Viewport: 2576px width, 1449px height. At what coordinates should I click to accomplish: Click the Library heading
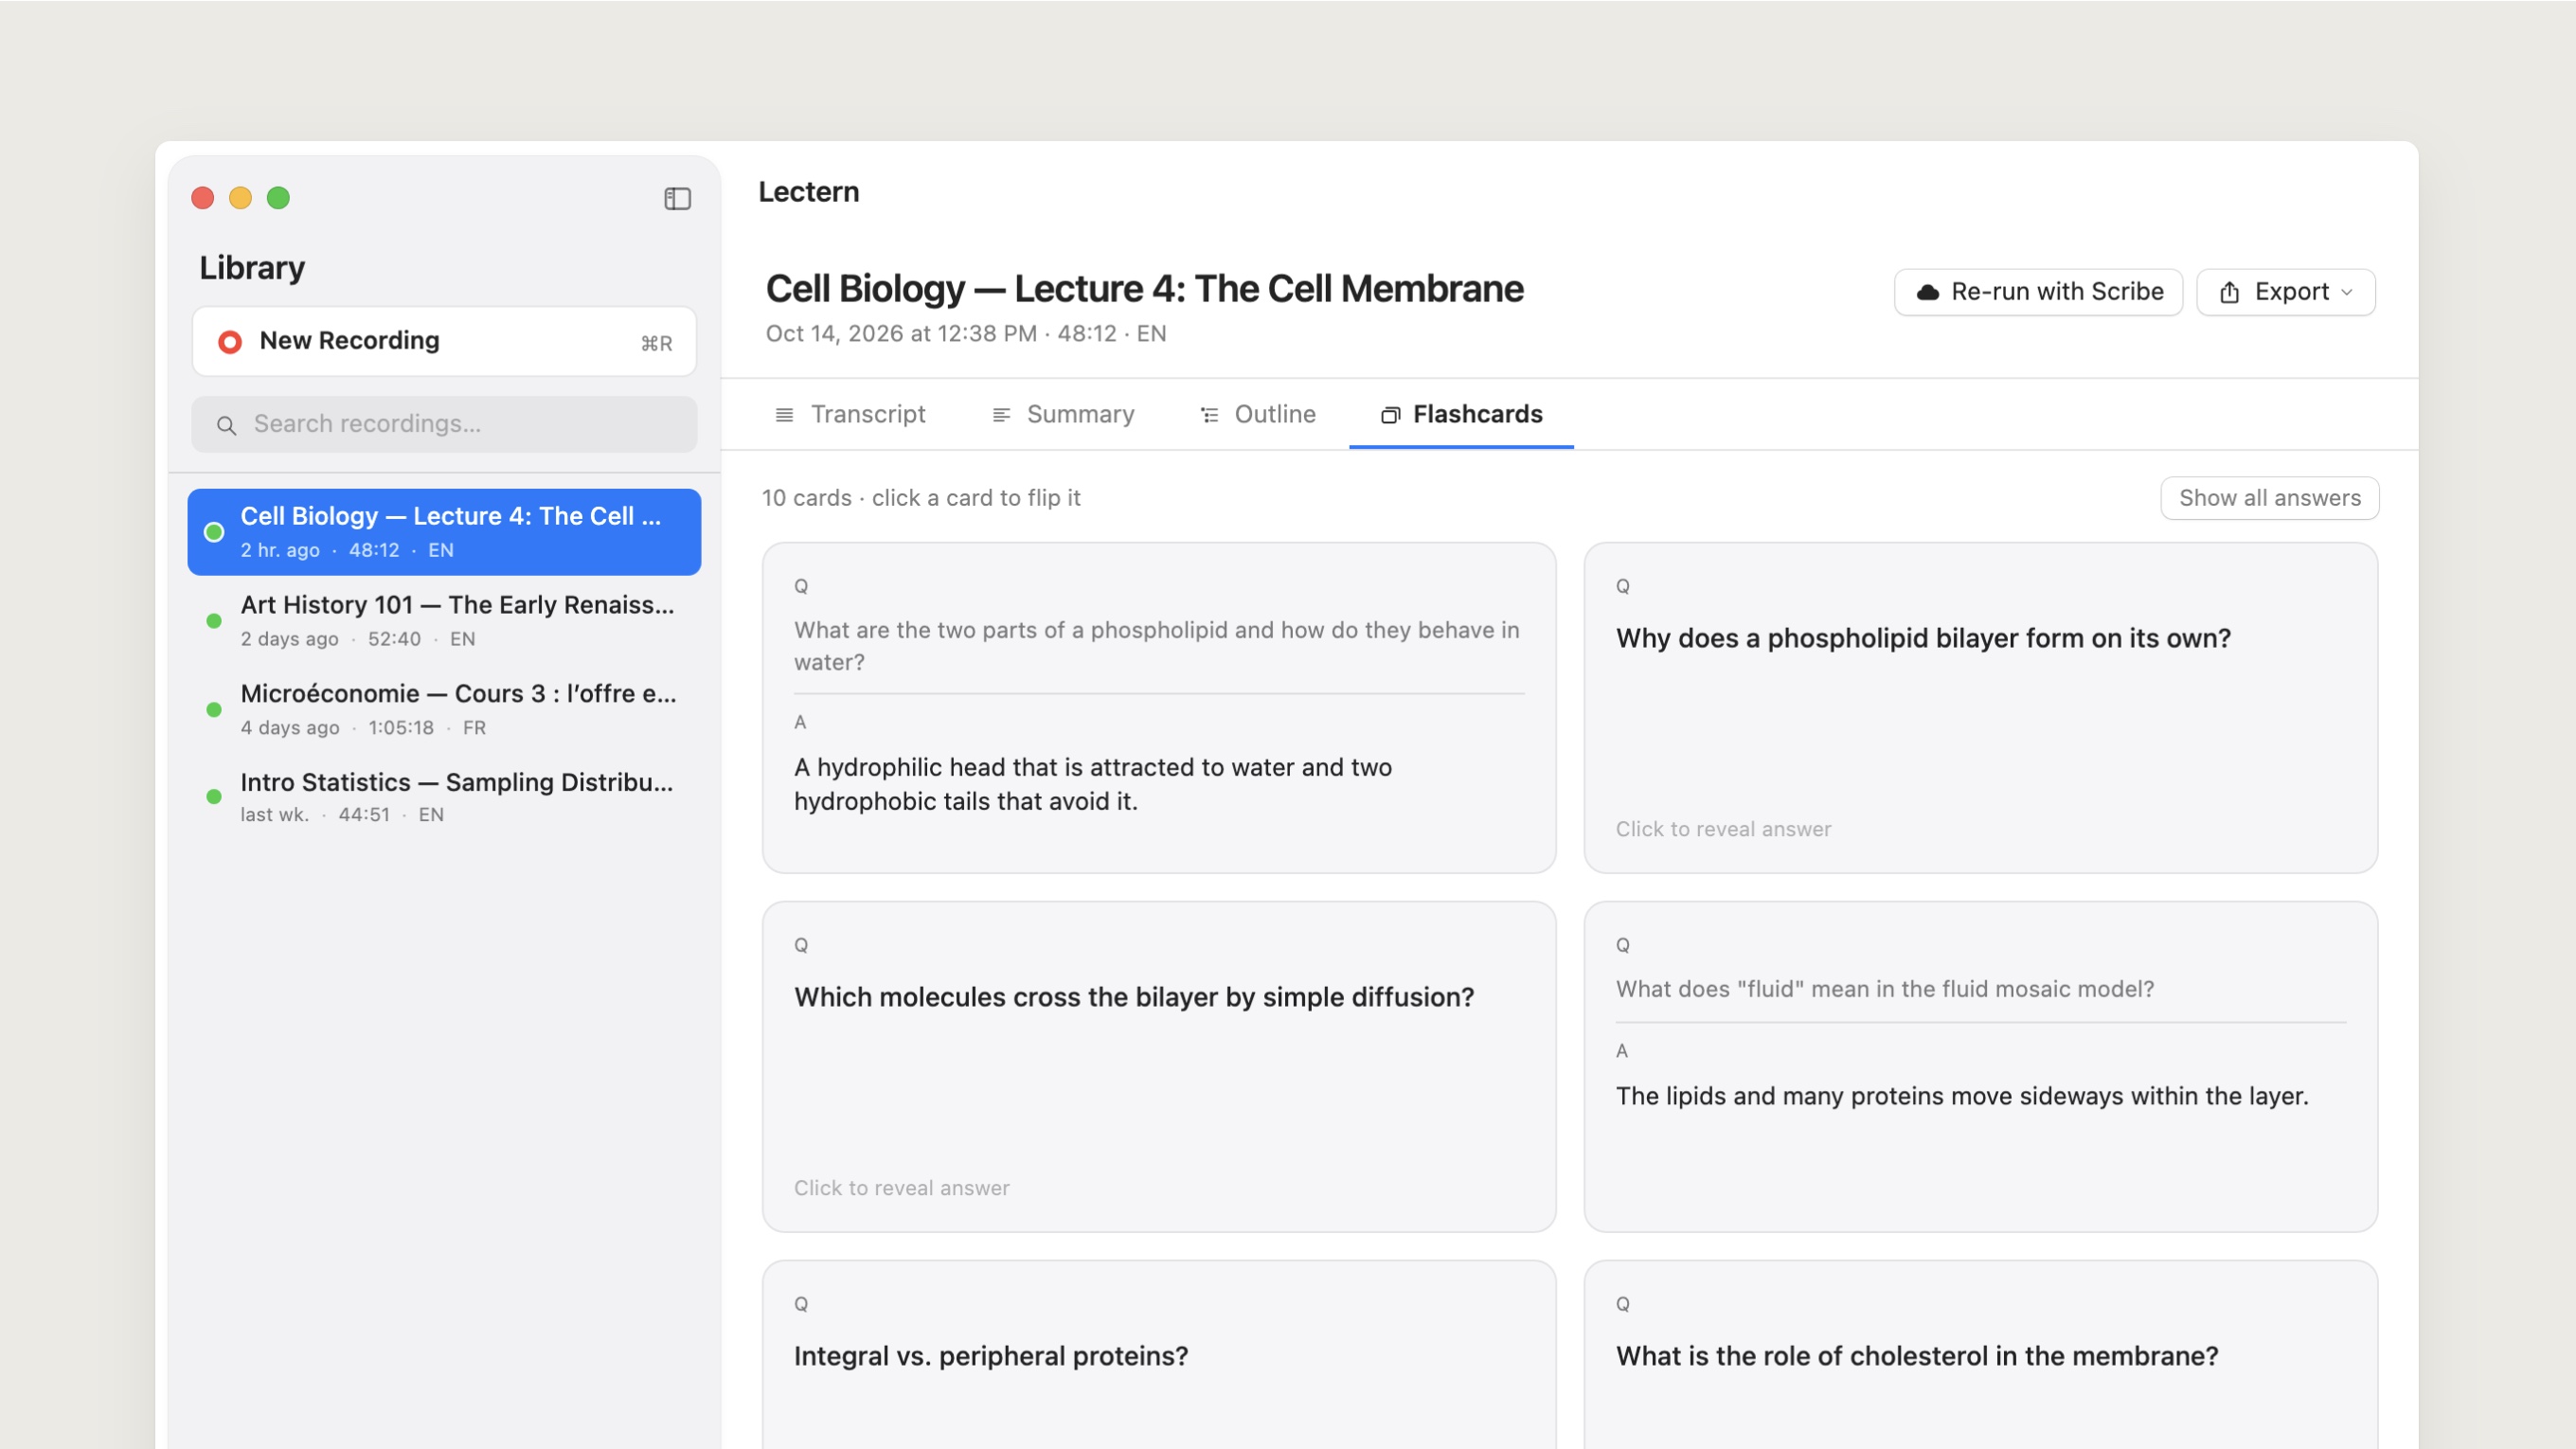(252, 268)
